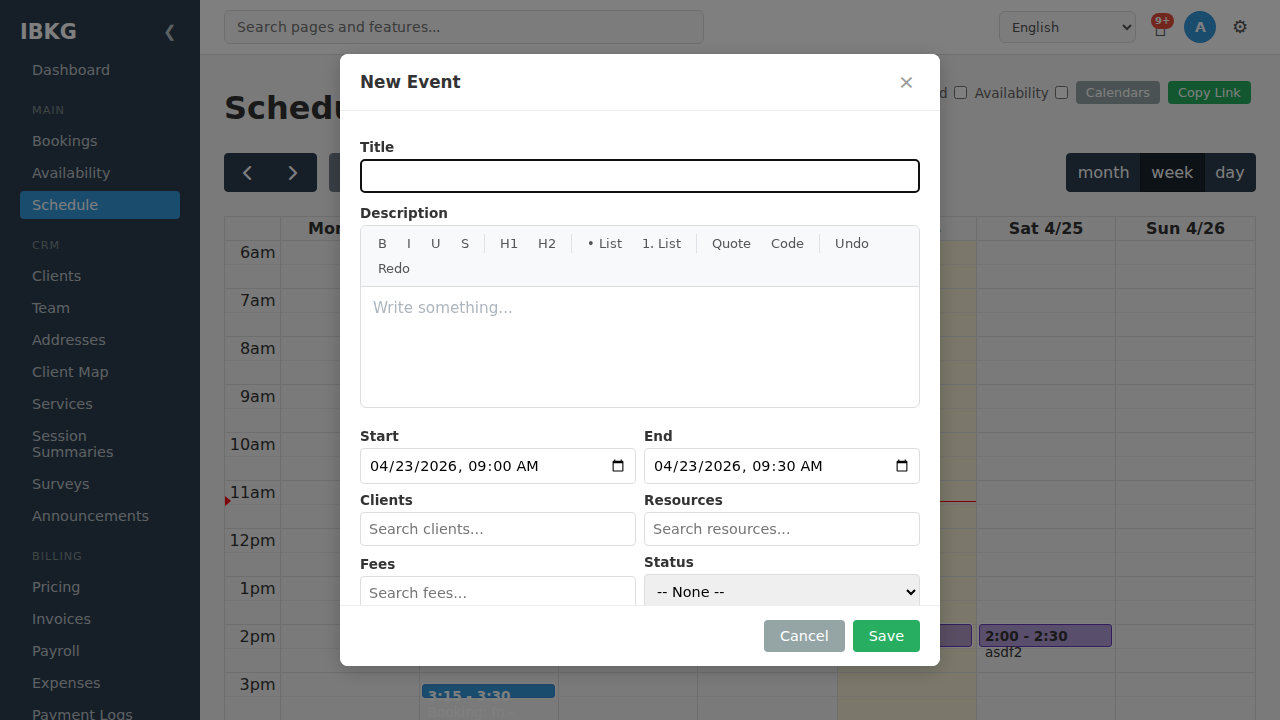
Task: Focus the End datetime field
Action: [x=782, y=466]
